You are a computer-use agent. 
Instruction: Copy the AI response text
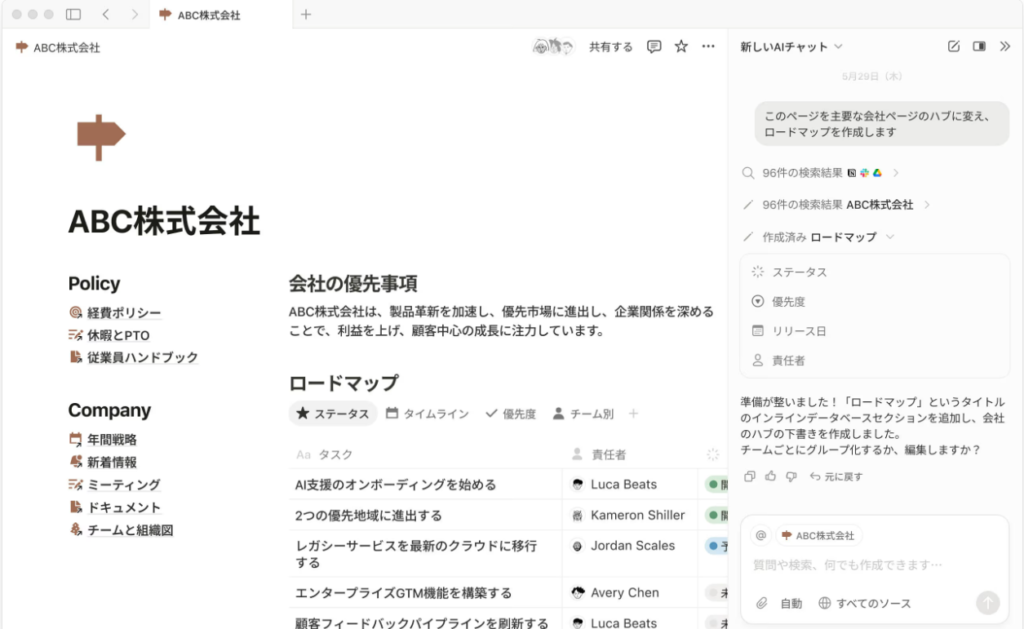pyautogui.click(x=750, y=477)
